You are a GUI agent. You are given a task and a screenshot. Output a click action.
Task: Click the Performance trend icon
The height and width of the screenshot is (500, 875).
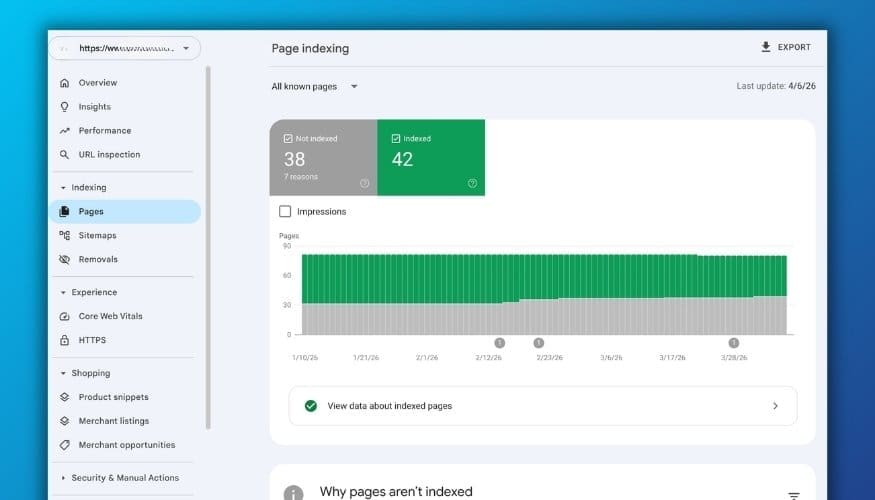[x=65, y=131]
